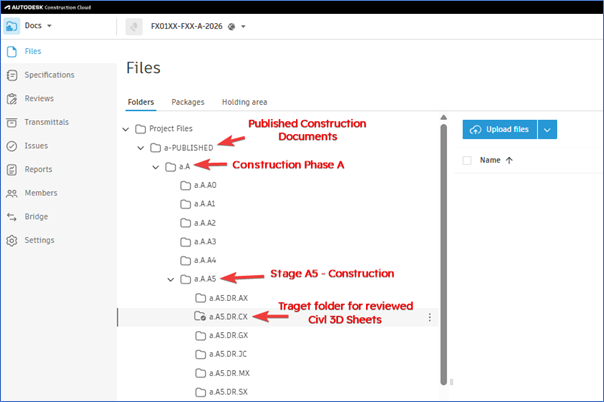Switch to the Packages tab
The height and width of the screenshot is (402, 604).
(x=188, y=102)
